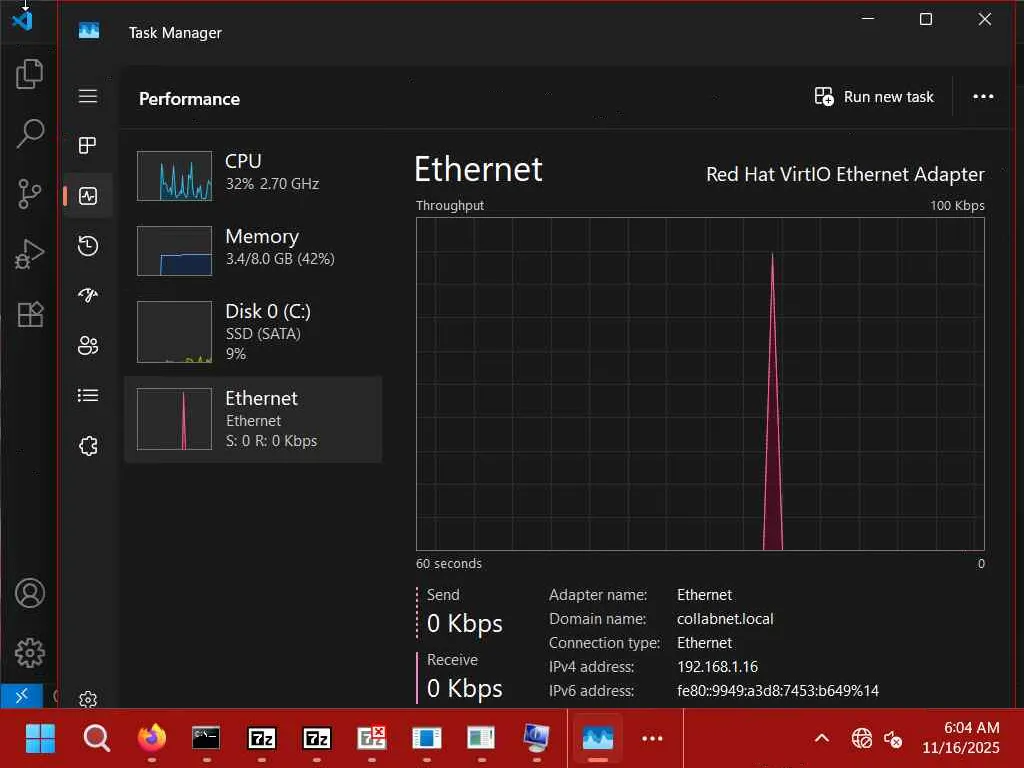1024x768 pixels.
Task: Open VS Code Accounts icon
Action: 29,593
